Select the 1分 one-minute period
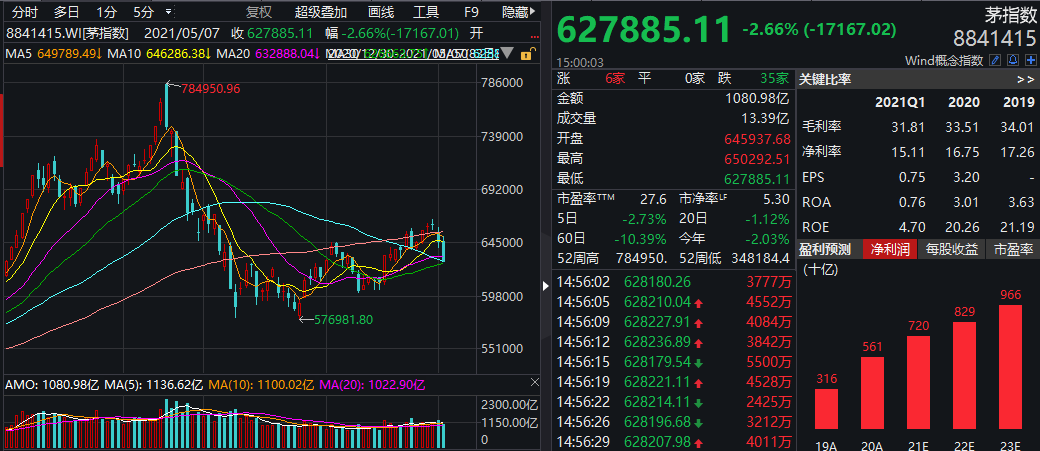Screen dimensions: 1040x451 click(x=106, y=12)
